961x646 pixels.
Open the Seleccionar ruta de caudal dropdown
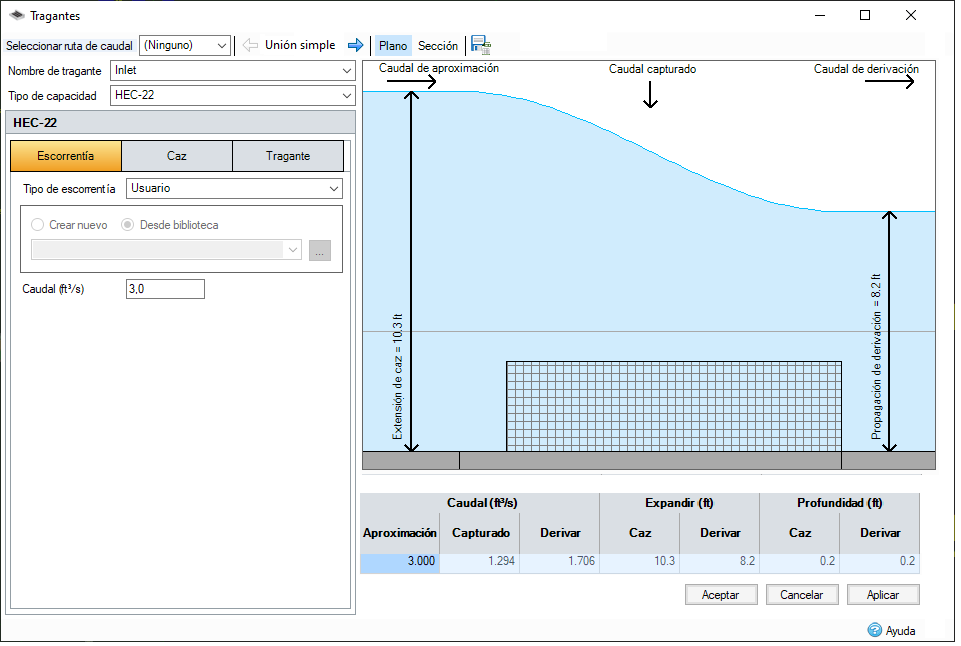pos(185,45)
